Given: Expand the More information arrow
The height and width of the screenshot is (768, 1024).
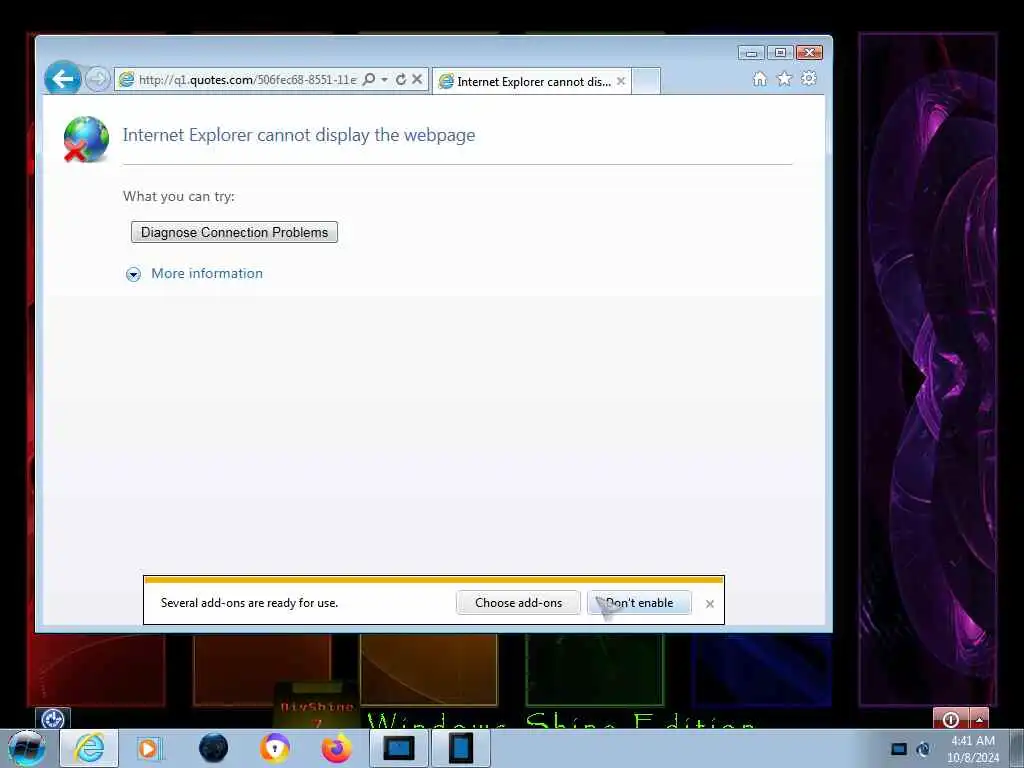Looking at the screenshot, I should (133, 274).
